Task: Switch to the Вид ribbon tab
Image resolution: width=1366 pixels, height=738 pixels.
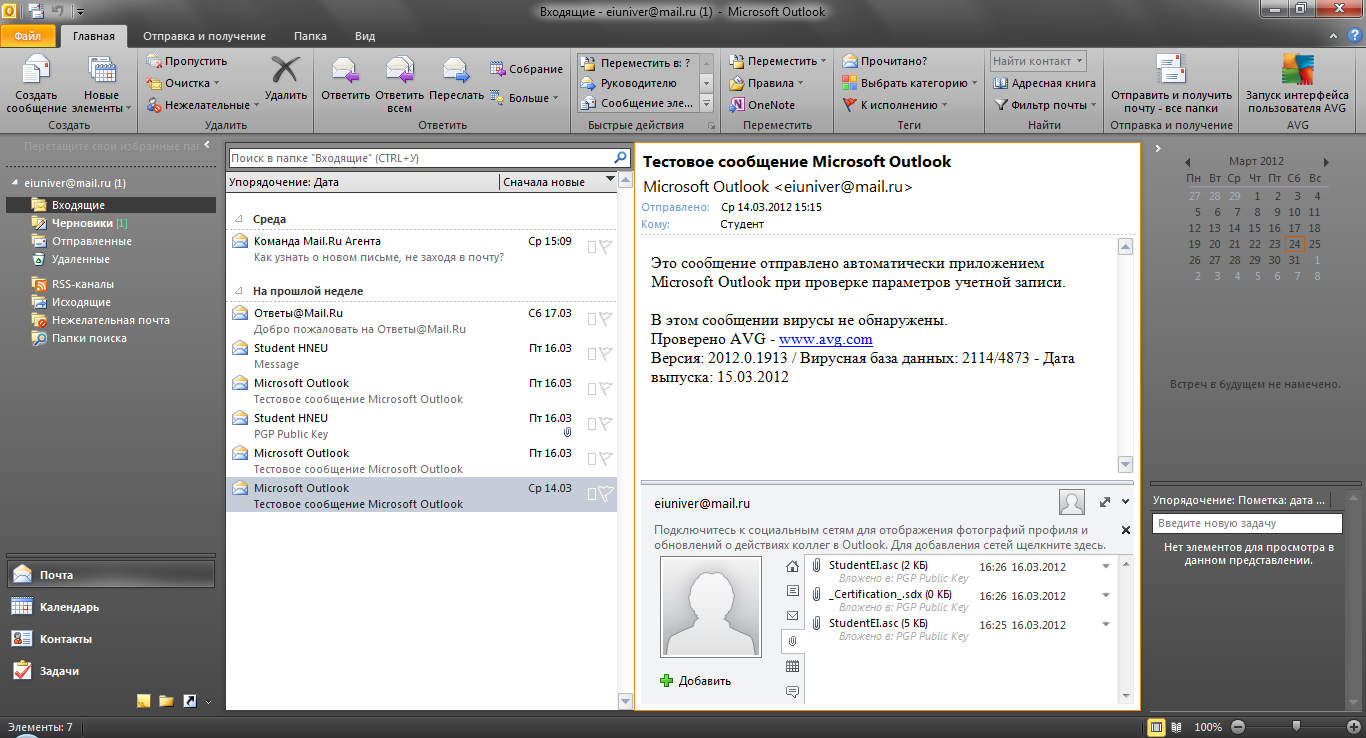Action: pyautogui.click(x=365, y=36)
